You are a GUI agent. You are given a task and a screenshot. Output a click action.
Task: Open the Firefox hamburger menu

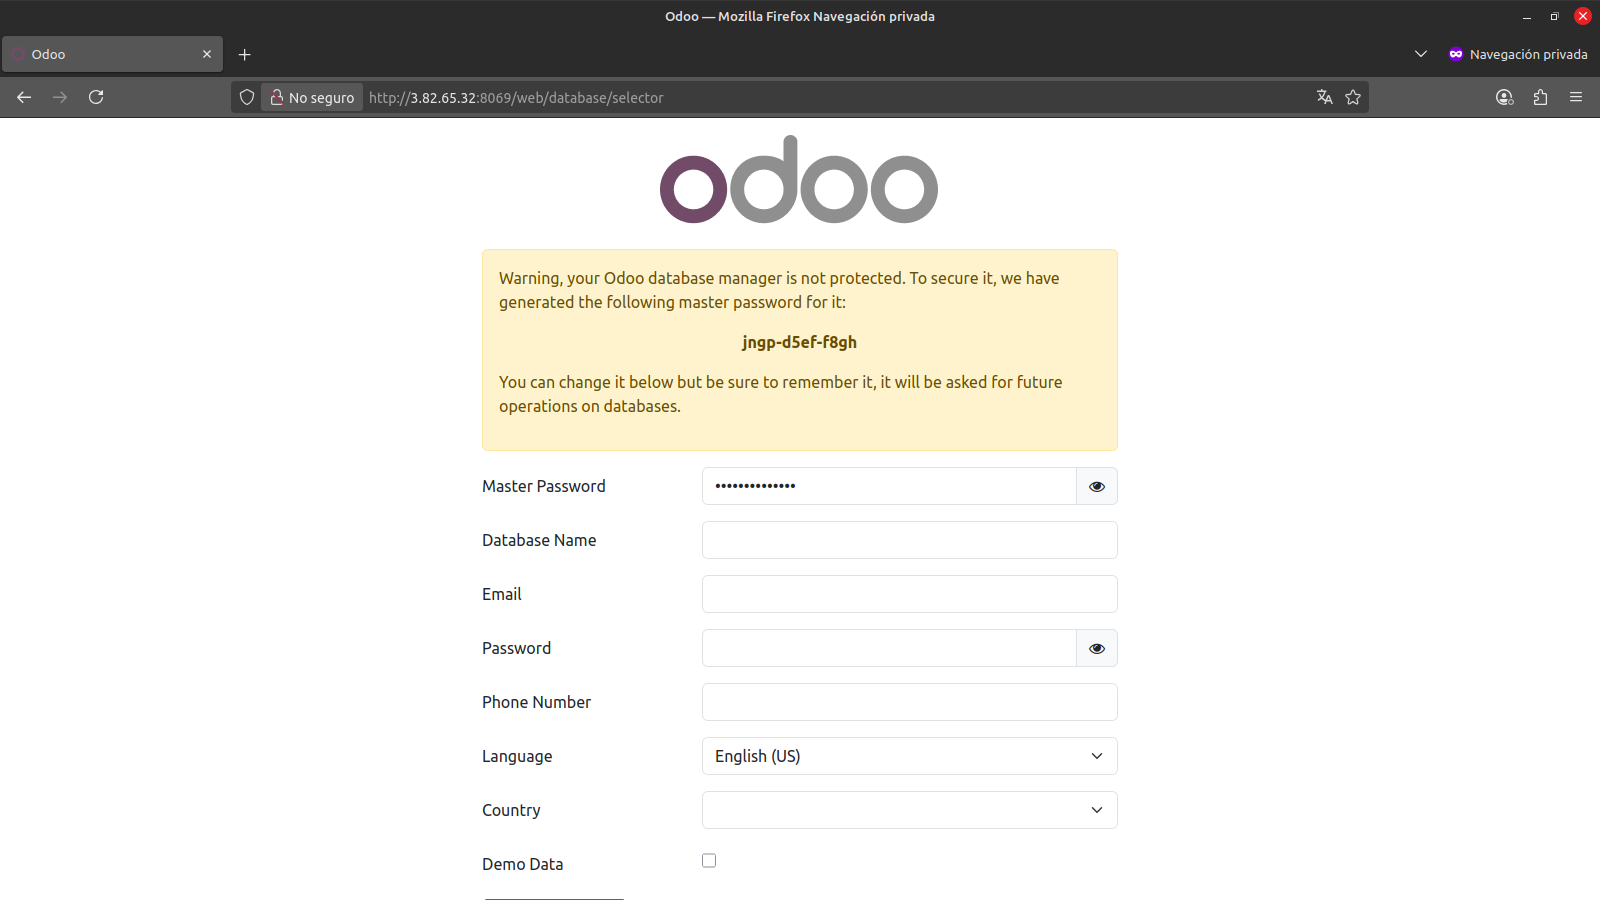pos(1576,97)
